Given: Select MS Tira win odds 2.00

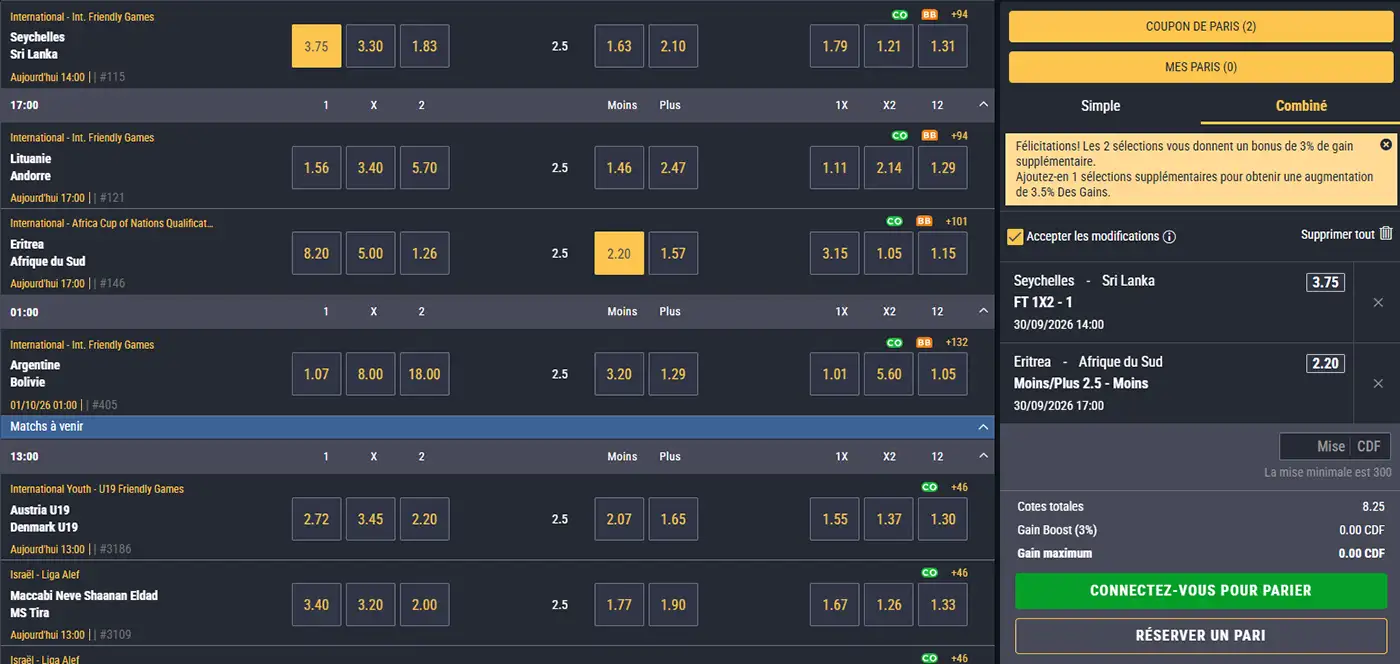Looking at the screenshot, I should coord(424,605).
